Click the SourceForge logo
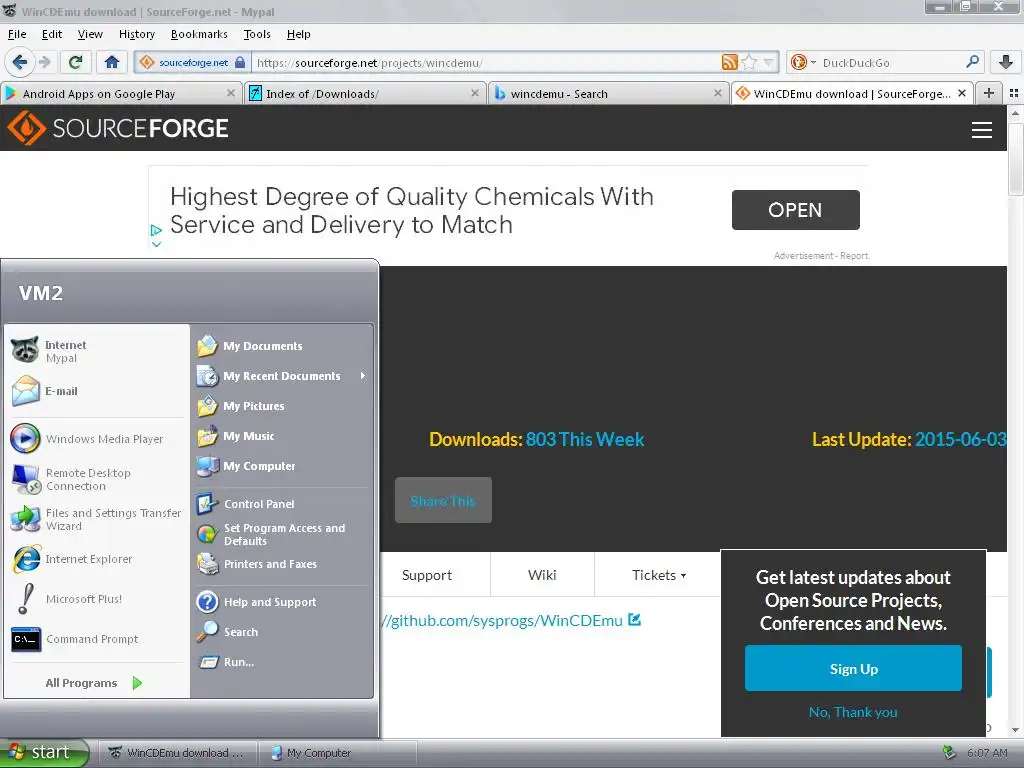 click(118, 128)
